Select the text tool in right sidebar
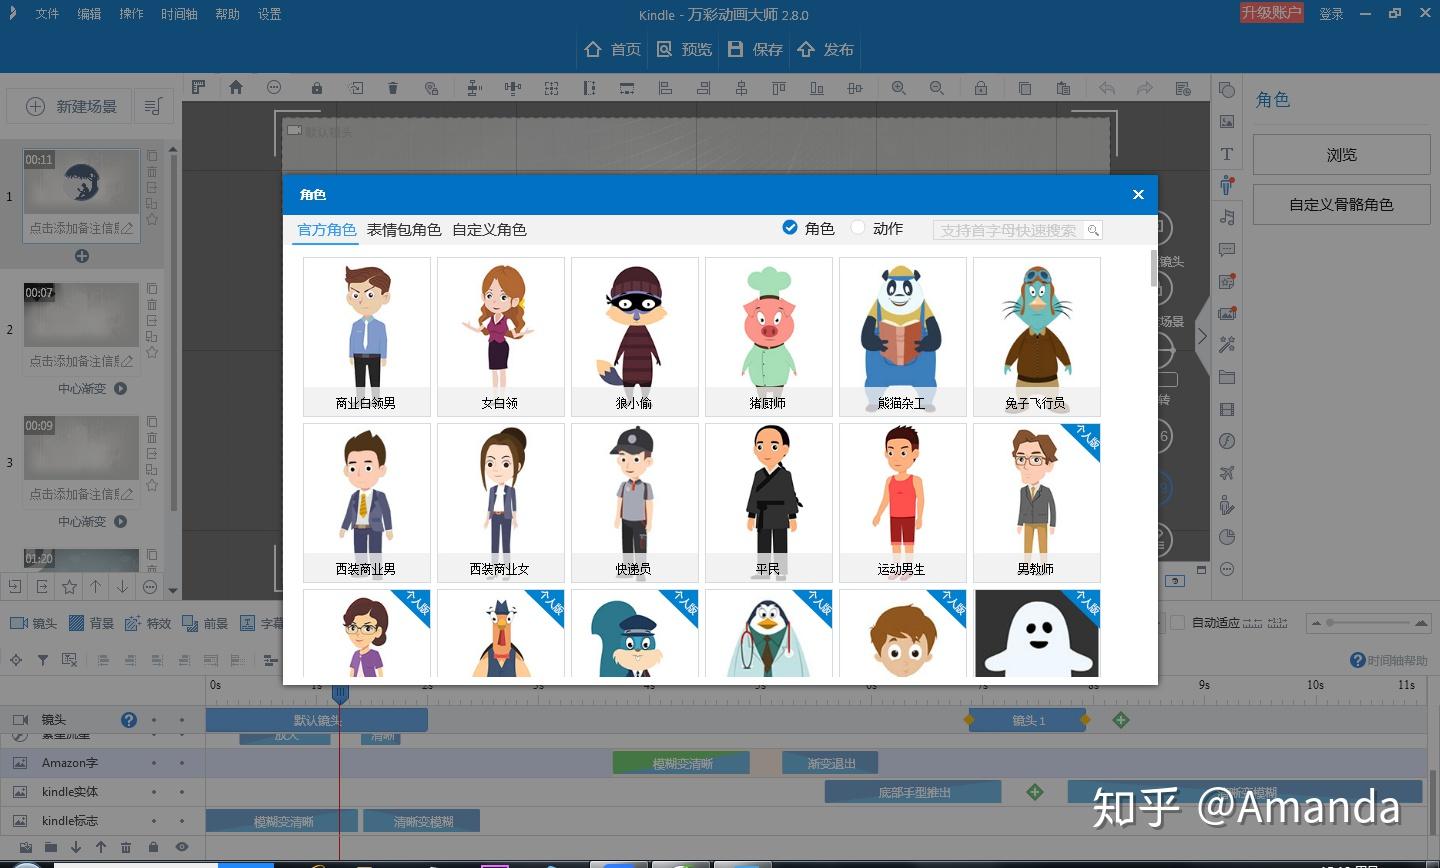The image size is (1440, 868). pyautogui.click(x=1227, y=154)
